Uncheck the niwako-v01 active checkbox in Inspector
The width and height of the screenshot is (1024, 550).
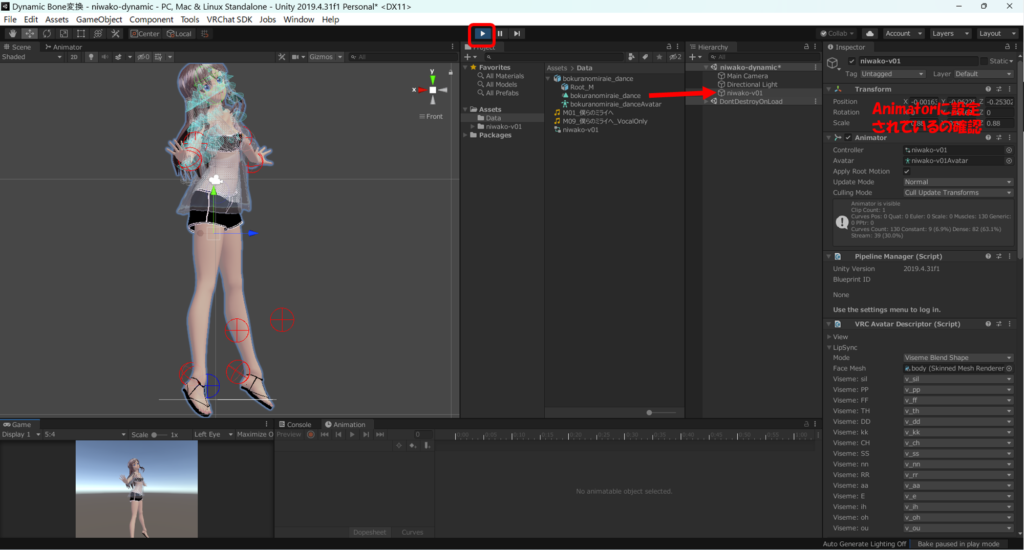(x=852, y=61)
